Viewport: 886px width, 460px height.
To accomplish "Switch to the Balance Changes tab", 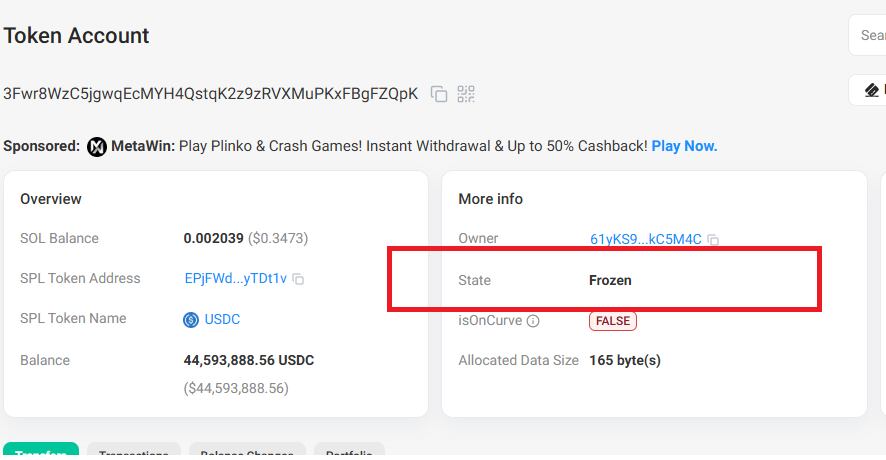I will pos(247,451).
